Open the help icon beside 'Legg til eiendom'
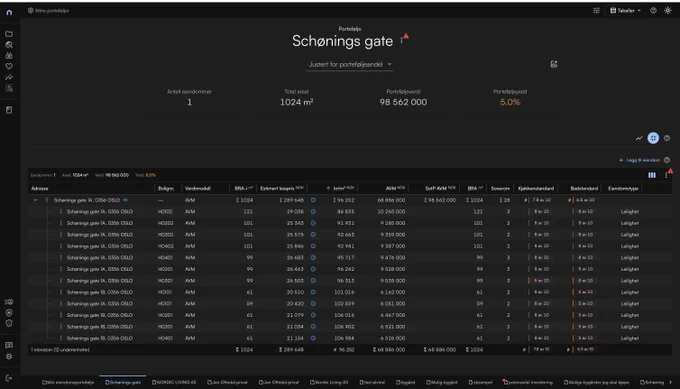 tap(667, 160)
